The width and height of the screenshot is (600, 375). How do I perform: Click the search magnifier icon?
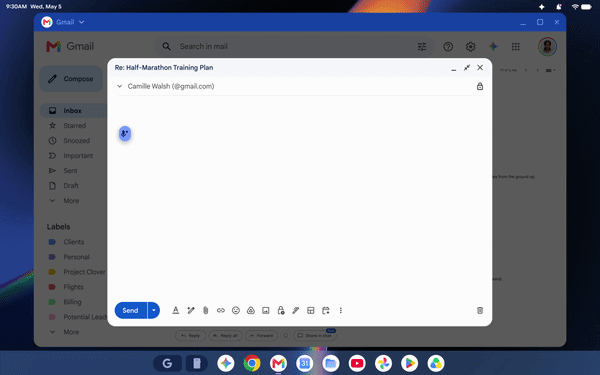click(166, 46)
